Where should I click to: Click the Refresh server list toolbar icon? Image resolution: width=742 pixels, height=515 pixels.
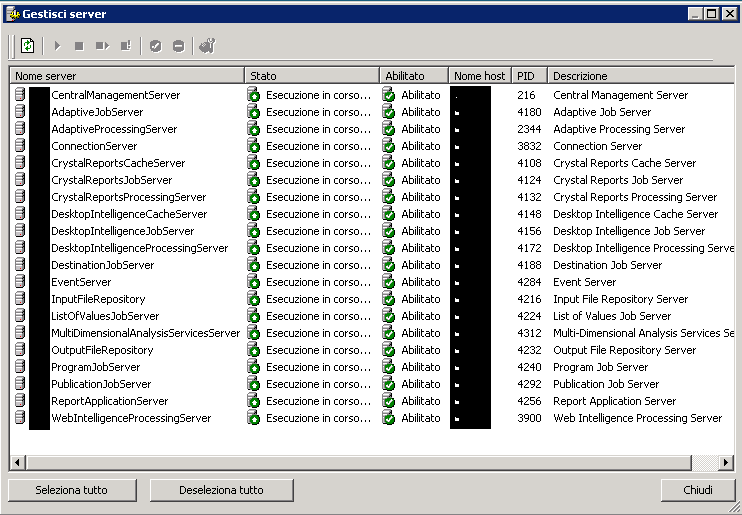click(x=27, y=46)
